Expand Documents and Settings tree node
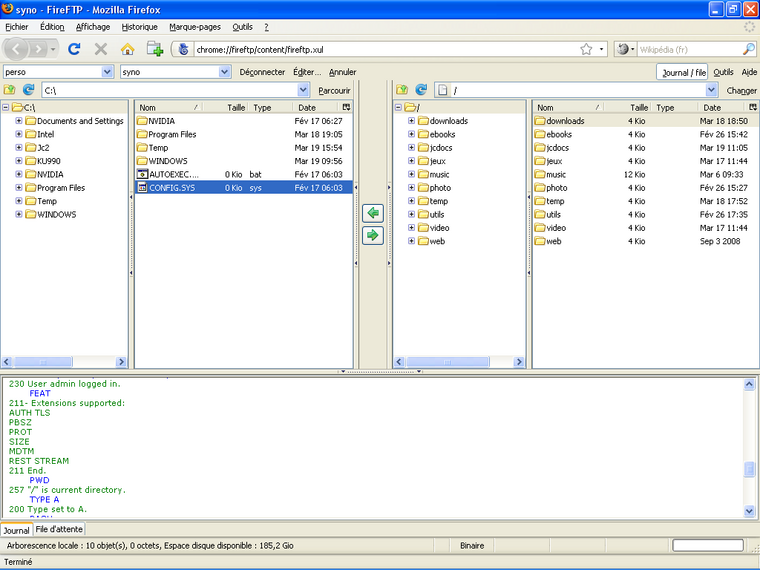760x570 pixels. (x=18, y=121)
